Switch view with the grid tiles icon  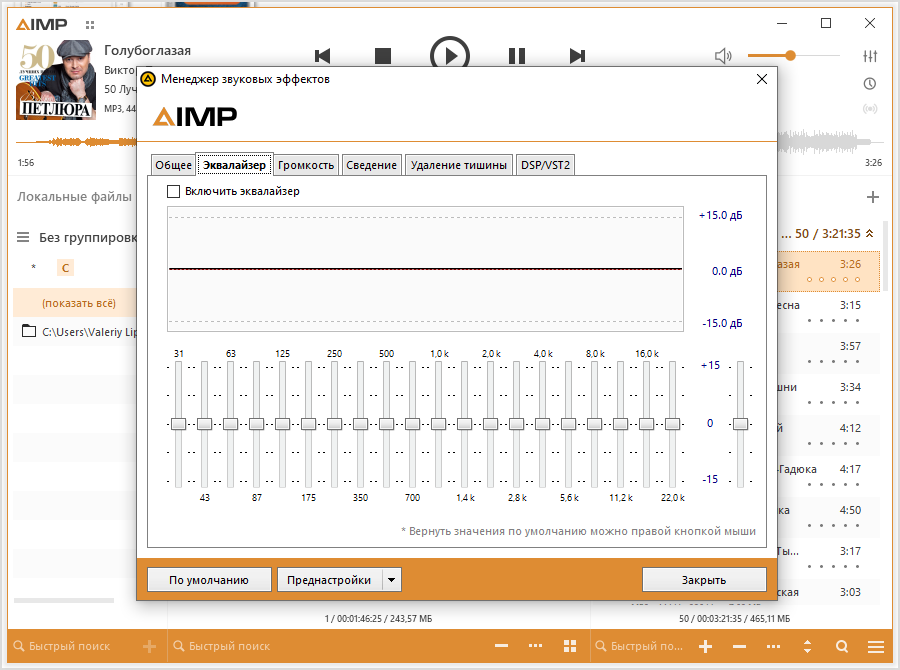(x=570, y=646)
